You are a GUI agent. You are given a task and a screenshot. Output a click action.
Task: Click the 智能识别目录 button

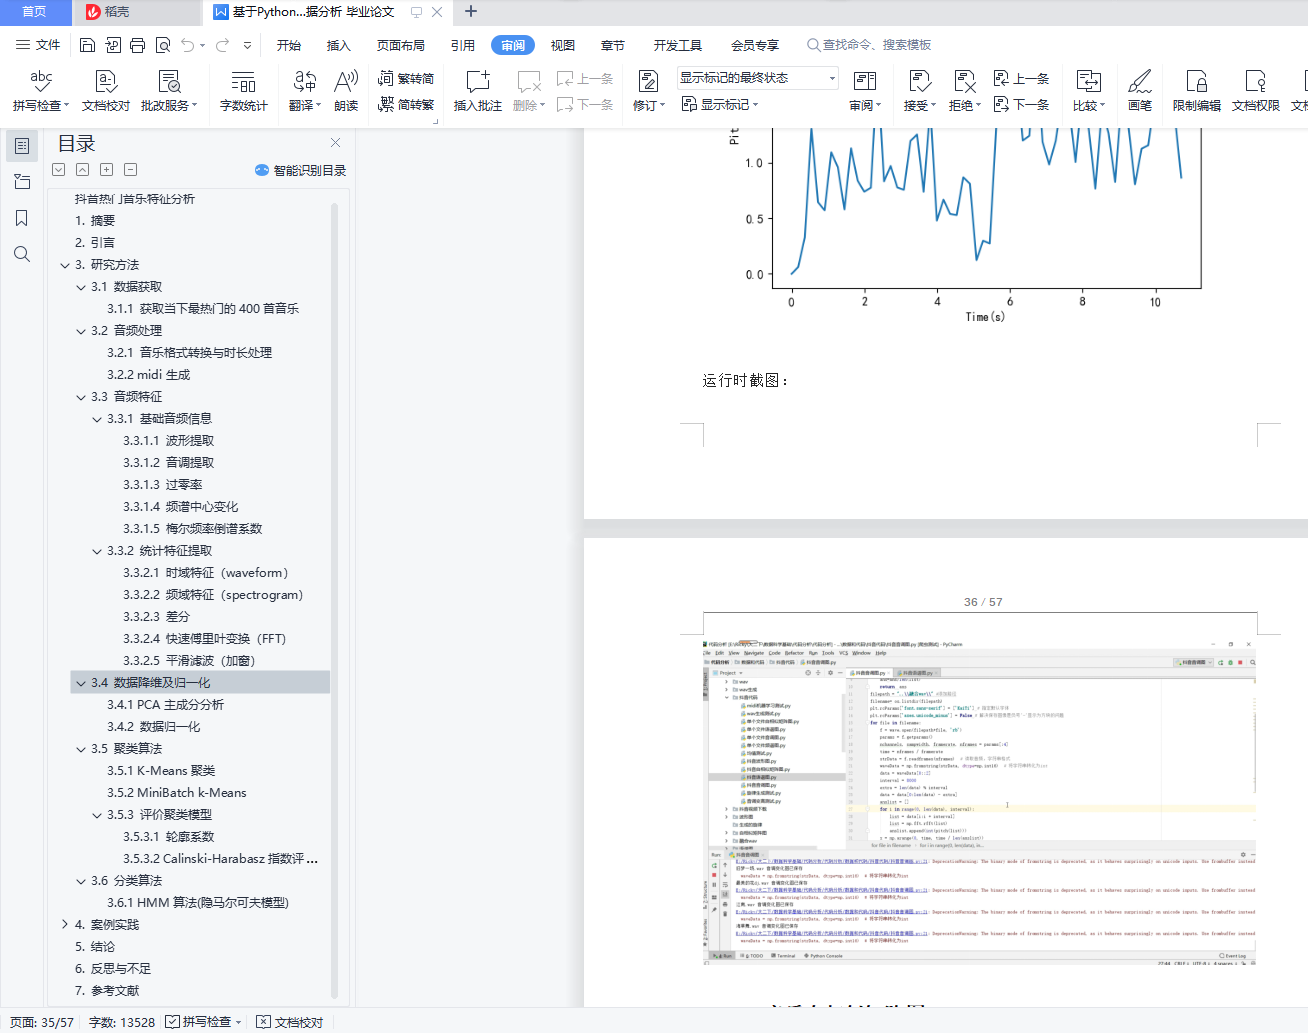300,170
